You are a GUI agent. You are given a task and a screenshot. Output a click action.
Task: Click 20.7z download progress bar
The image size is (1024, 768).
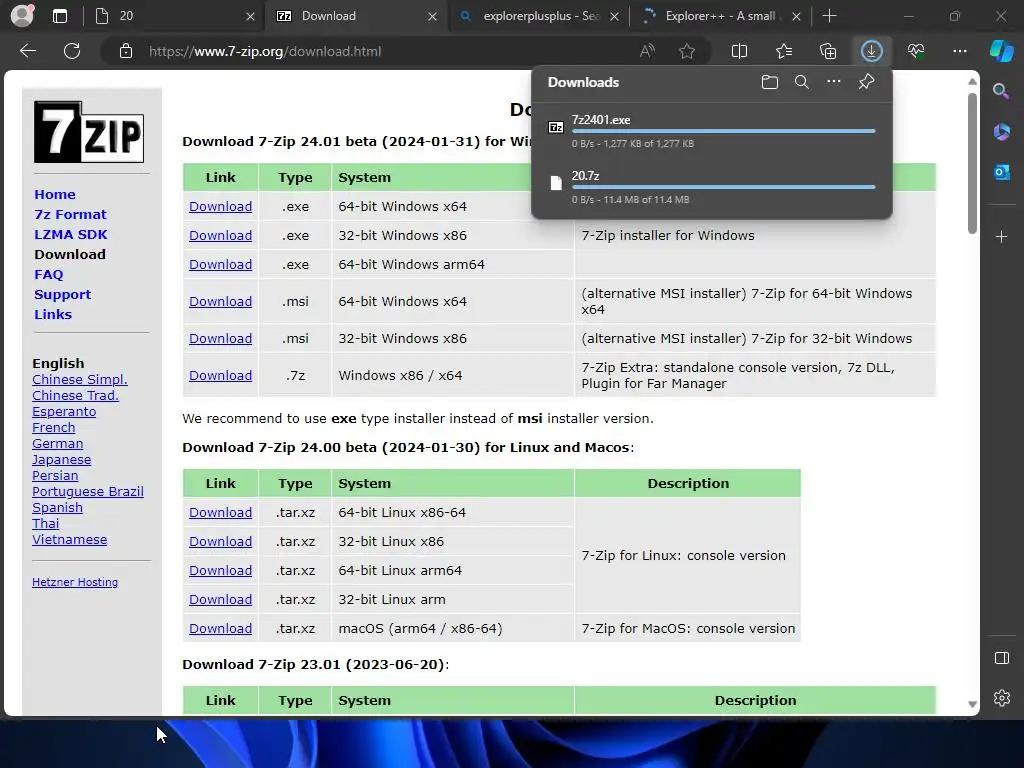[x=723, y=187]
